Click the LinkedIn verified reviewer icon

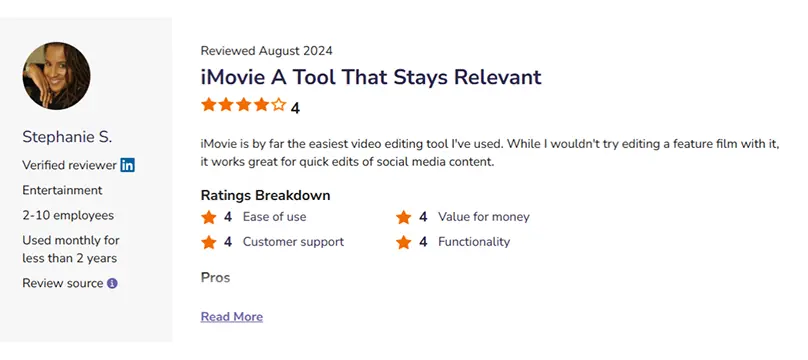point(127,165)
